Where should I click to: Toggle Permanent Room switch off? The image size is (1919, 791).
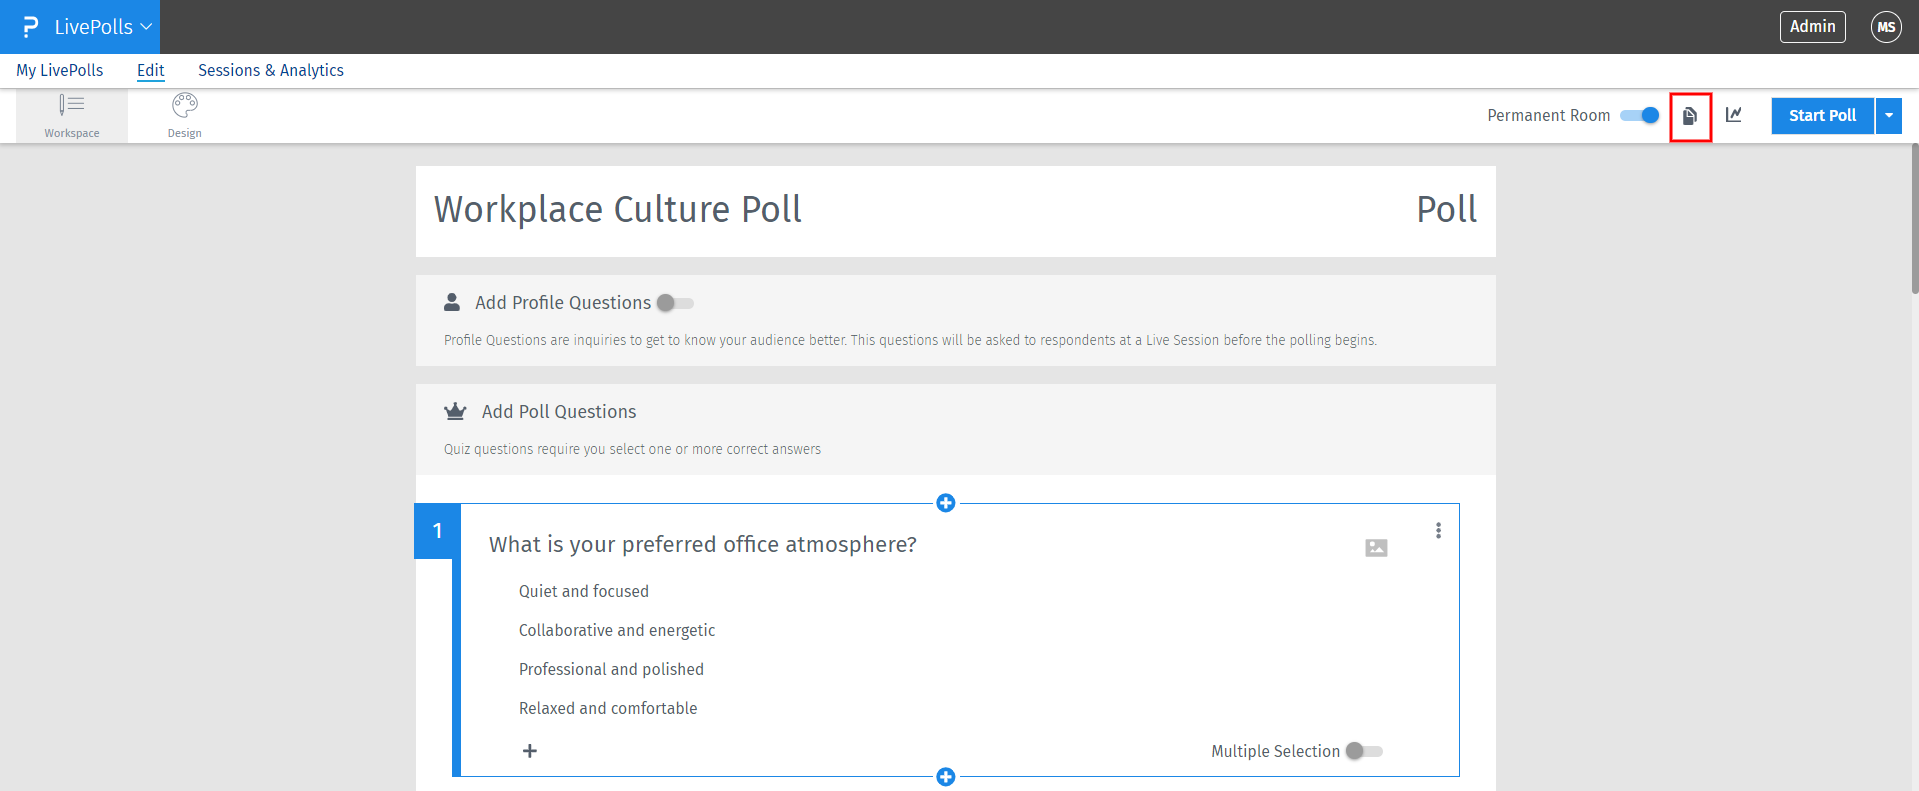click(x=1640, y=115)
